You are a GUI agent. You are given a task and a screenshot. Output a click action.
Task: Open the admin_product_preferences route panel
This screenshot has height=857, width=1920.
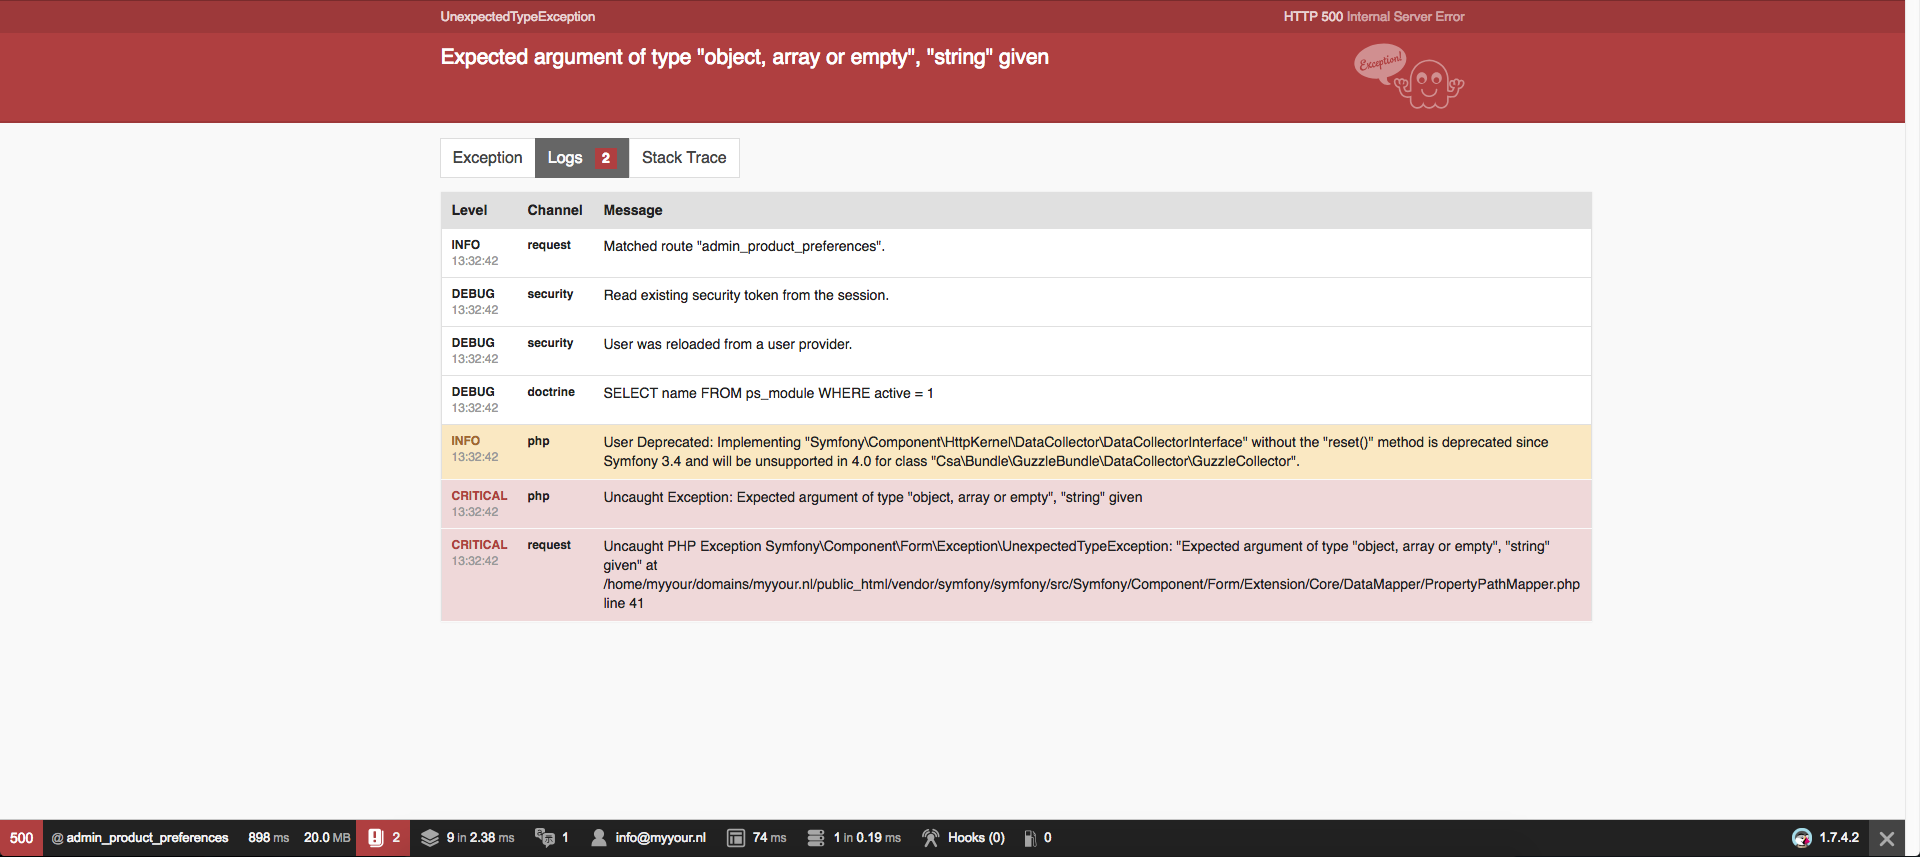(140, 838)
